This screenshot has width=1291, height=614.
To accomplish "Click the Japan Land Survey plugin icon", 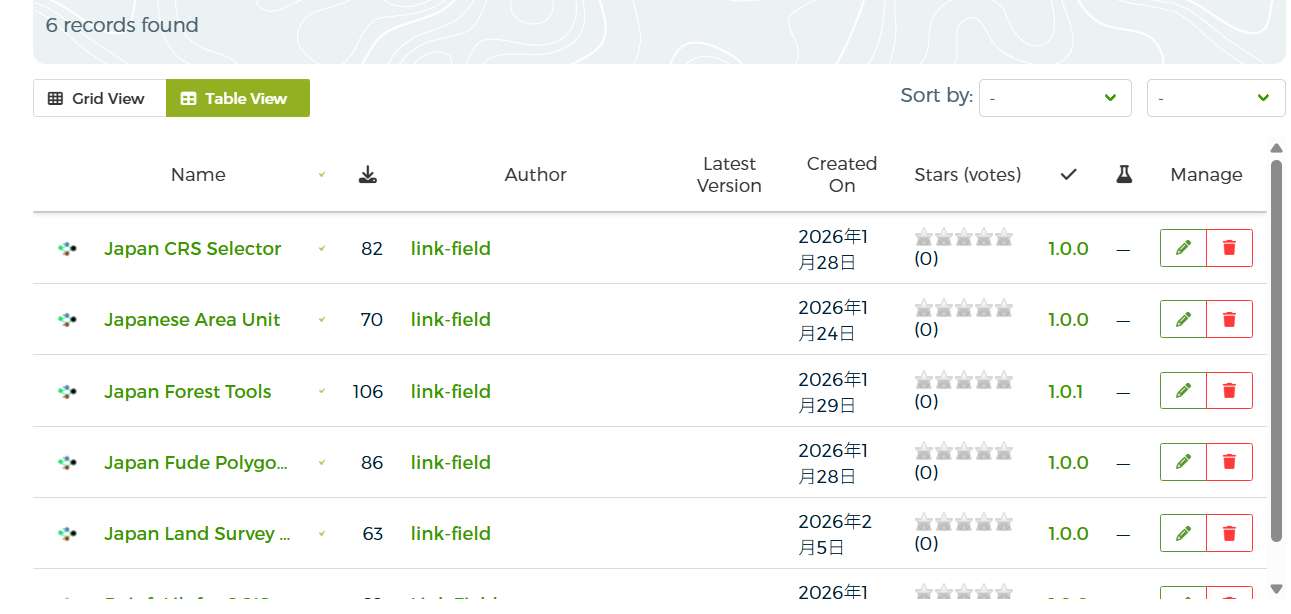I will coord(67,534).
